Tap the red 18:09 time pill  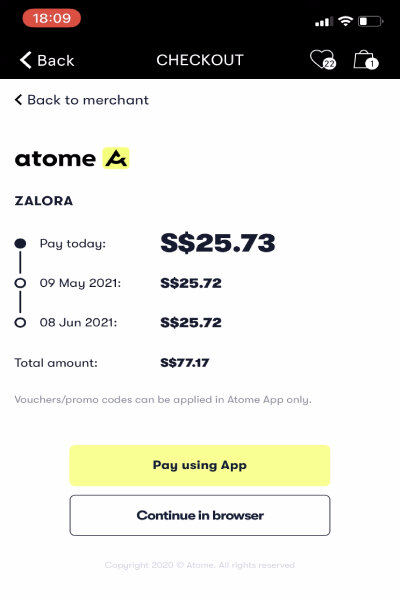click(x=52, y=18)
